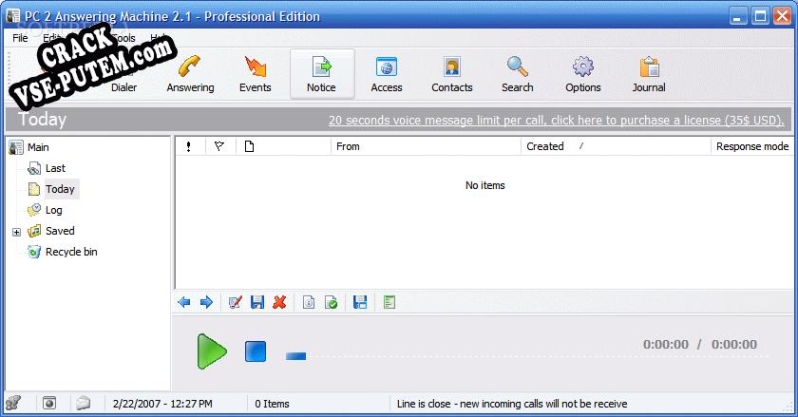Open the Access toolbar button
The image size is (798, 417).
(x=386, y=74)
